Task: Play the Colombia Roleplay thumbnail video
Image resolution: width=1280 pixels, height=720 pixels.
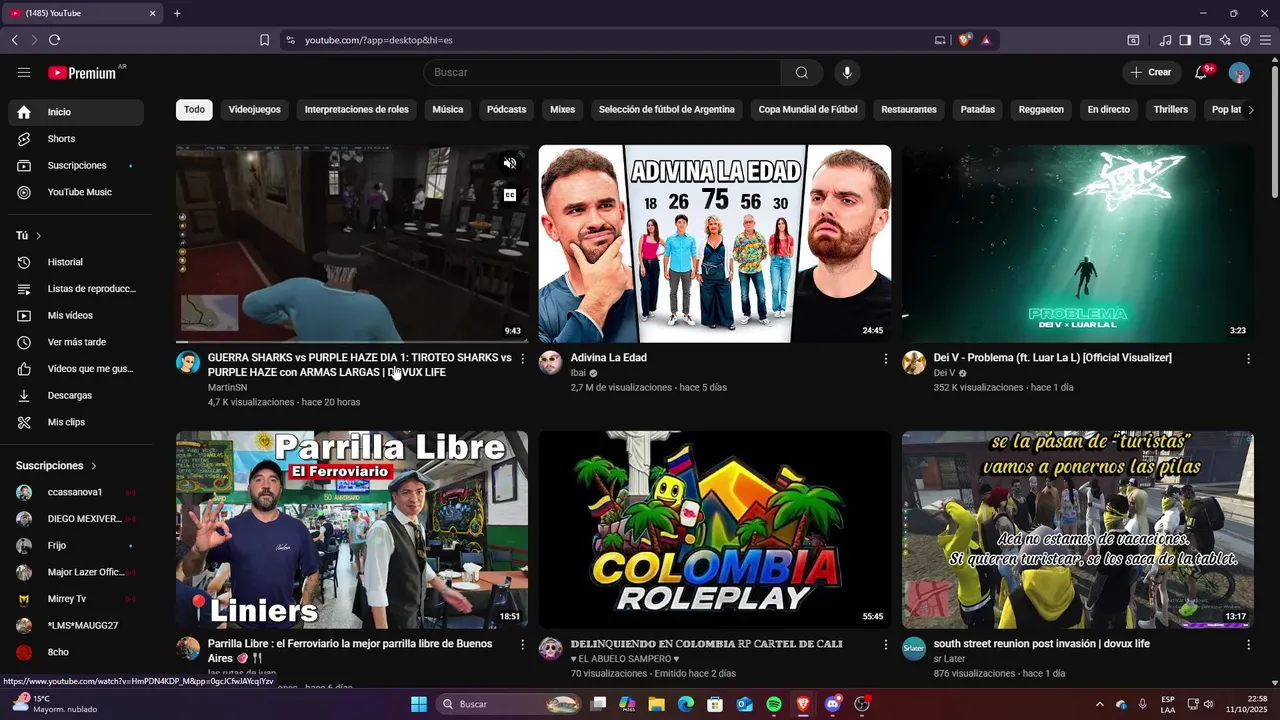Action: pos(715,530)
